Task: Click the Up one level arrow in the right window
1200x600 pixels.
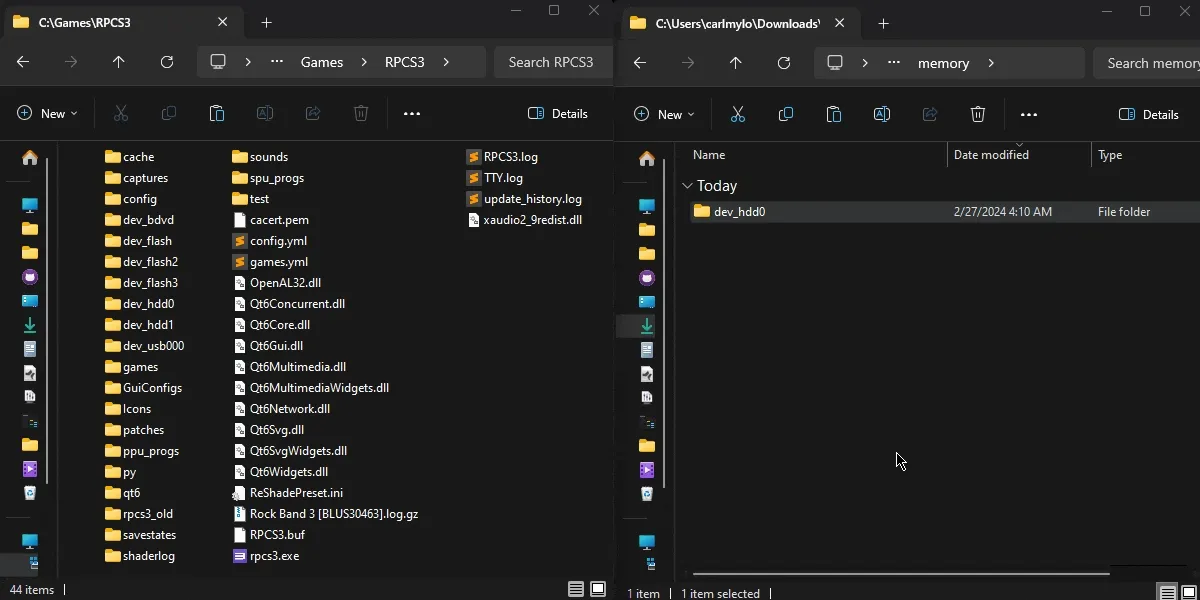Action: tap(735, 62)
